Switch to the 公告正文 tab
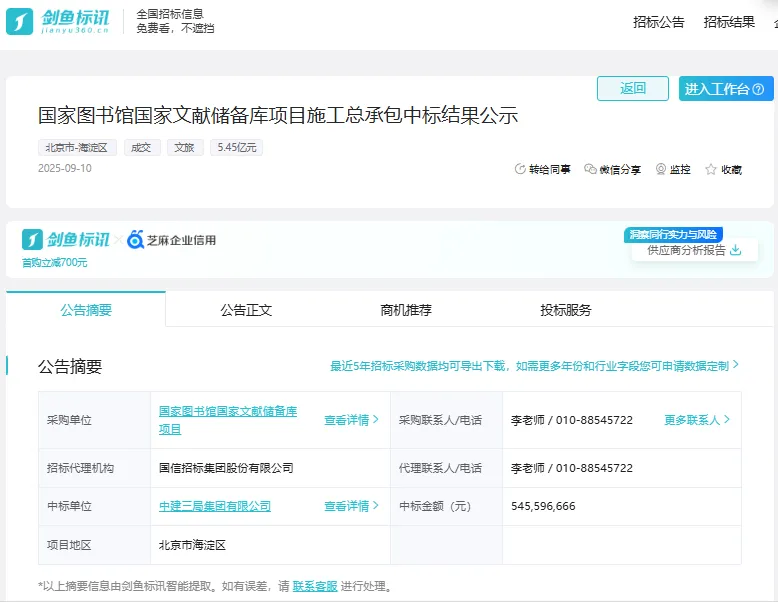Viewport: 778px width, 602px height. tap(246, 310)
